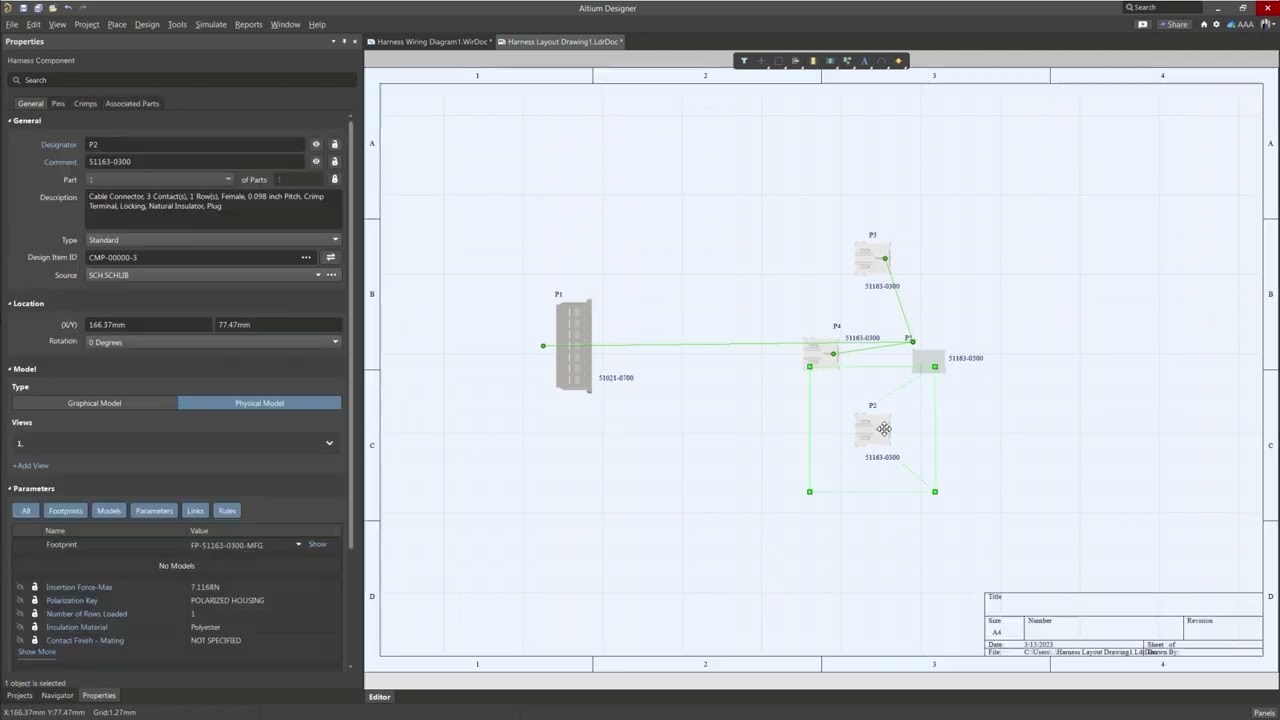
Task: Click the undo arrow icon
Action: [68, 8]
